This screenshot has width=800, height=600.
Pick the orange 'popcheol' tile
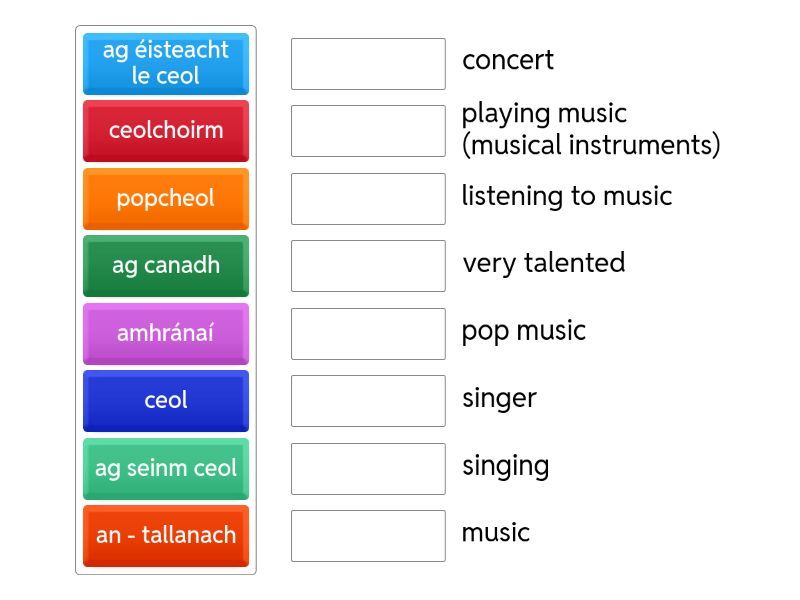[x=166, y=198]
